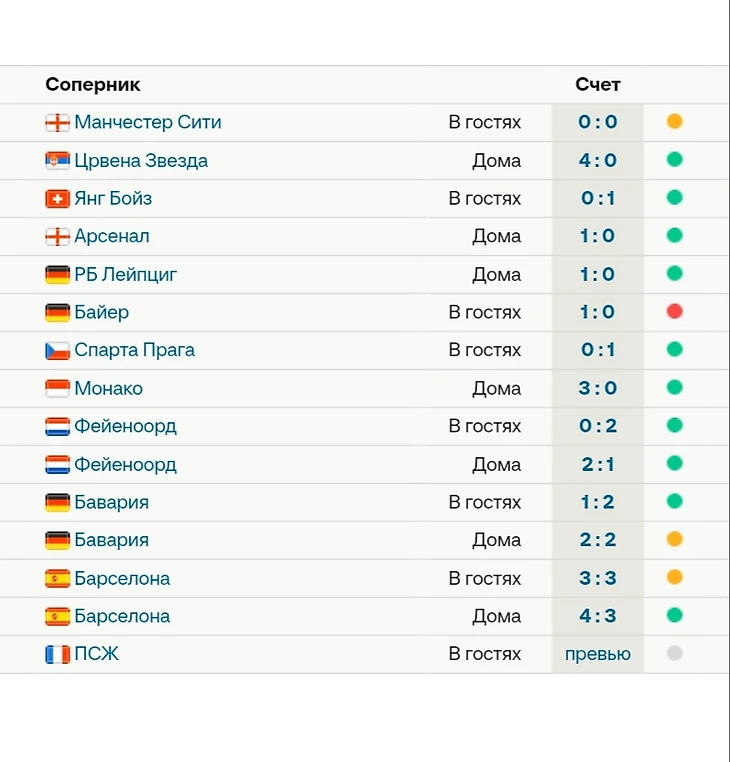Click the Germany flag beside Байер

(57, 312)
